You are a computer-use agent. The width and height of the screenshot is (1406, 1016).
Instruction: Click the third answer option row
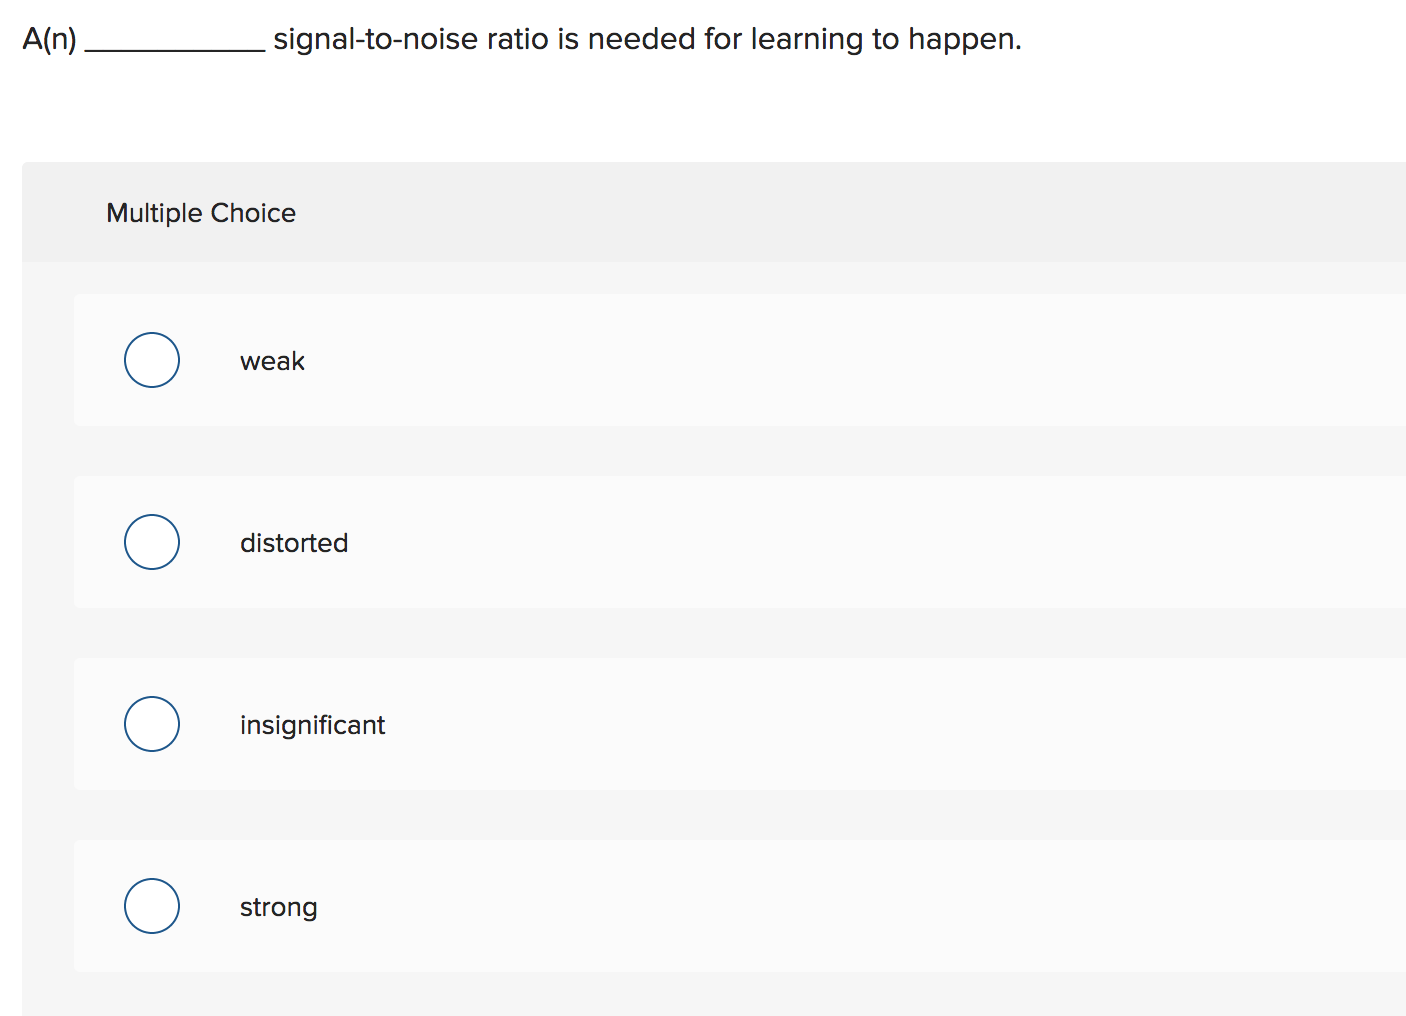(x=700, y=724)
